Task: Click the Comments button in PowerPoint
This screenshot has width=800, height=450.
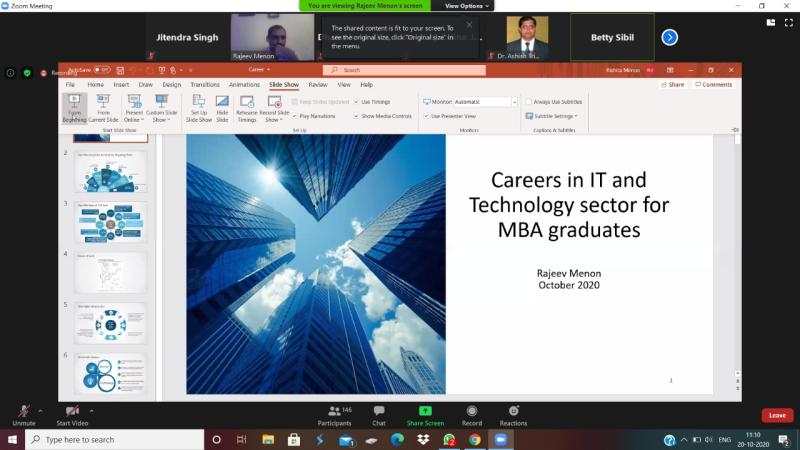Action: 713,85
